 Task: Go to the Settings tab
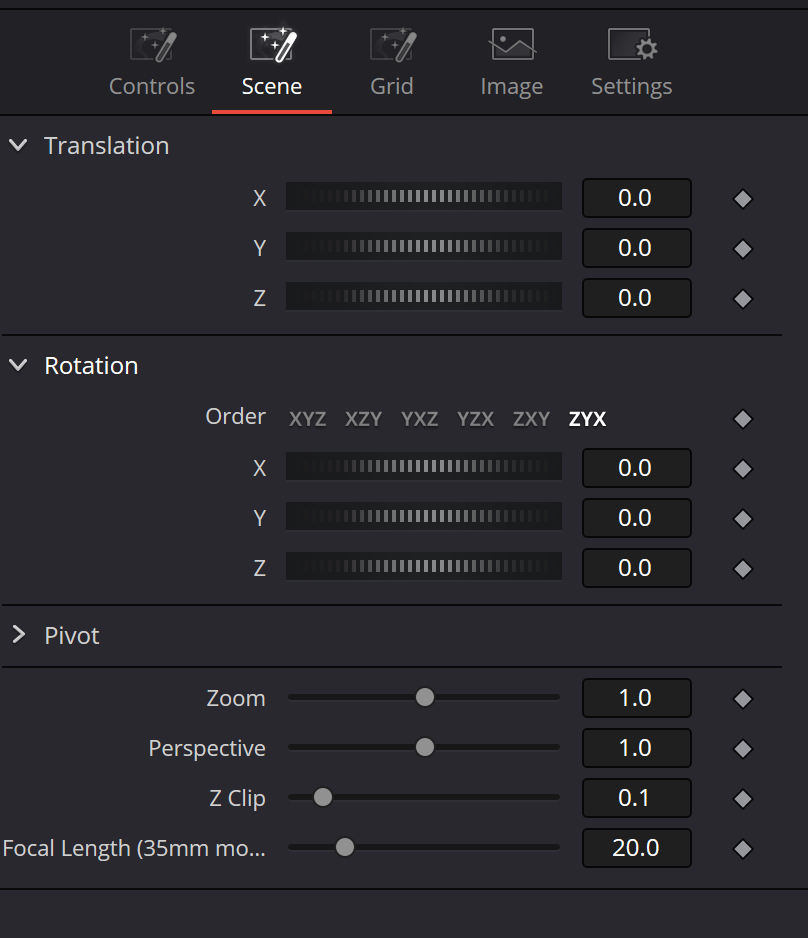click(632, 63)
